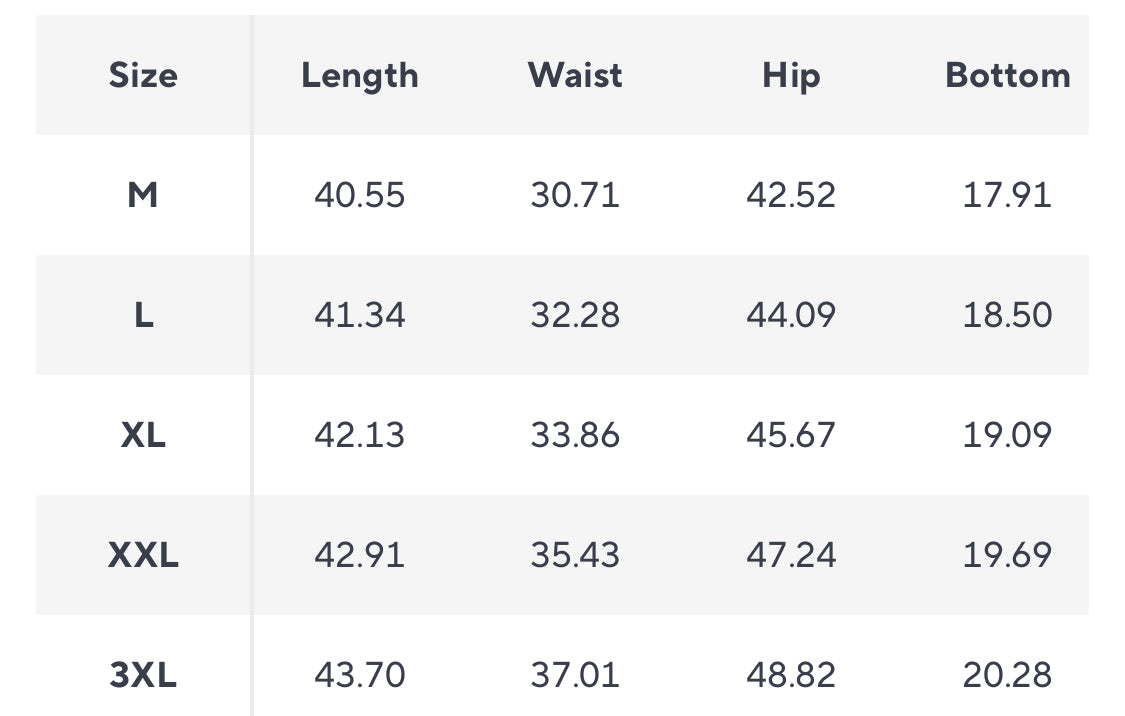Select the XL size row label
The width and height of the screenshot is (1125, 716).
click(x=143, y=435)
